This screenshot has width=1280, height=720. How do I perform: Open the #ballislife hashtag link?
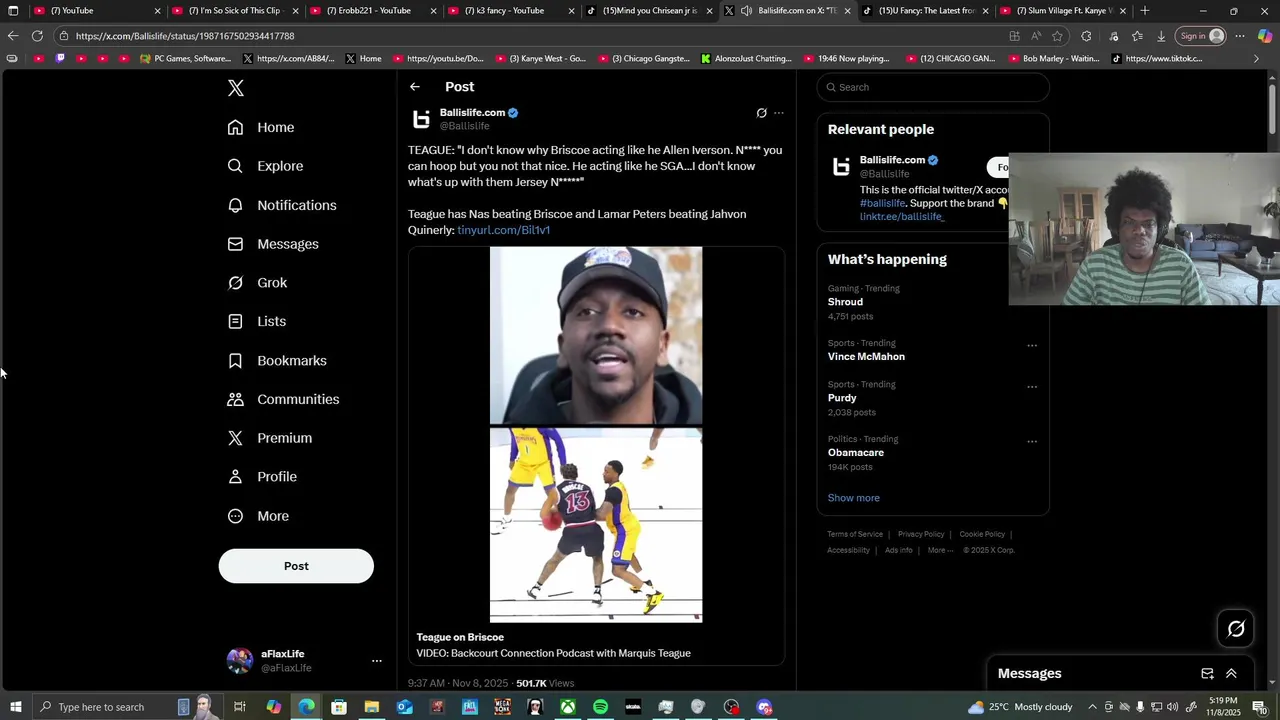[882, 203]
